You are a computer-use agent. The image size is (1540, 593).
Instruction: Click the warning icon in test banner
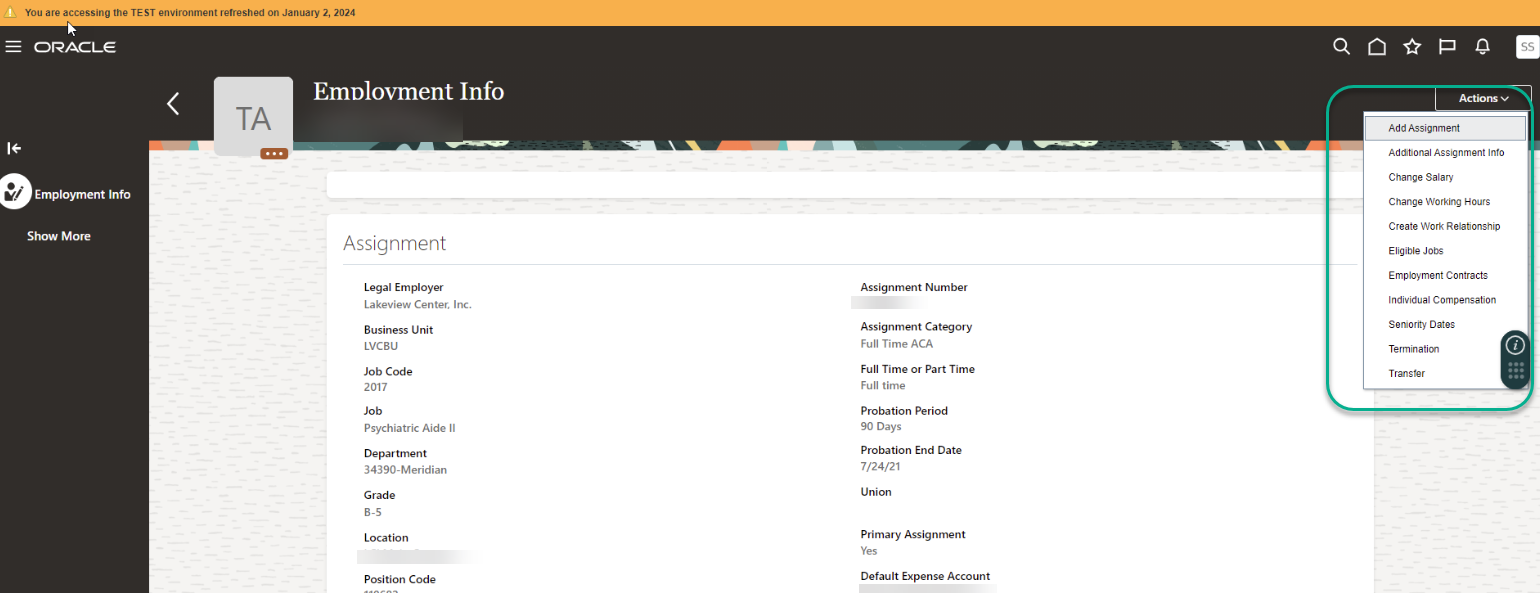[10, 13]
